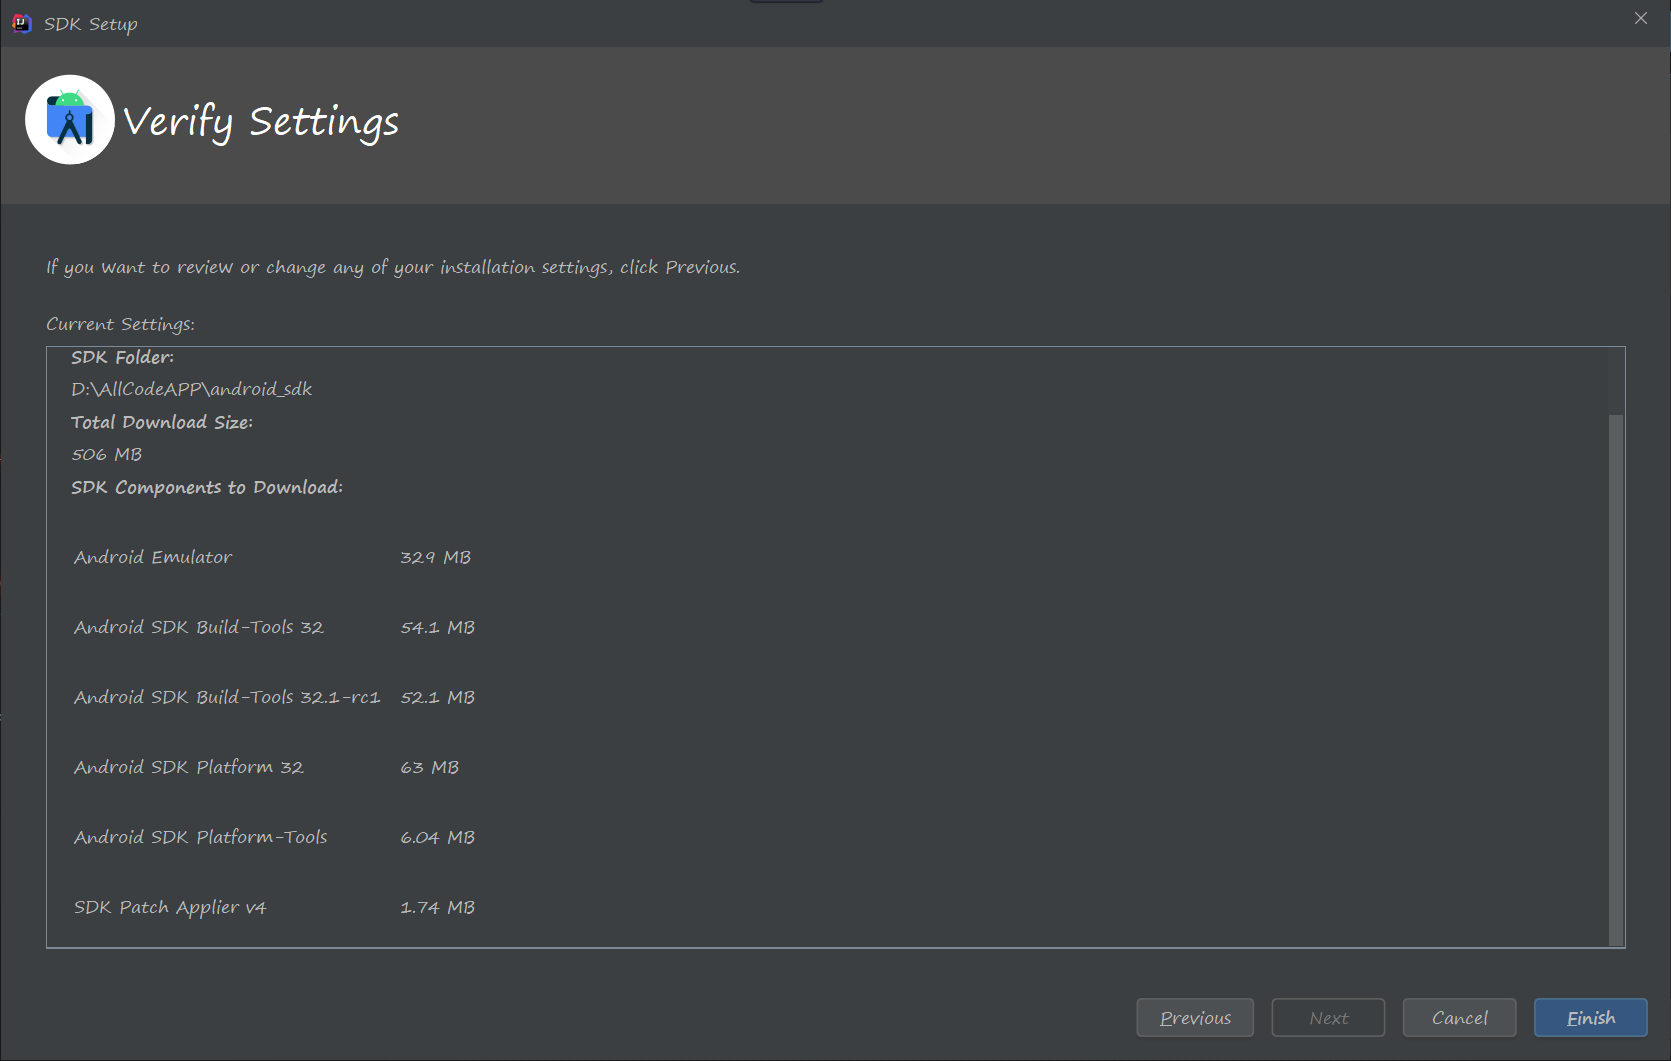Click the SDK Folder heading
1671x1061 pixels.
click(x=122, y=357)
